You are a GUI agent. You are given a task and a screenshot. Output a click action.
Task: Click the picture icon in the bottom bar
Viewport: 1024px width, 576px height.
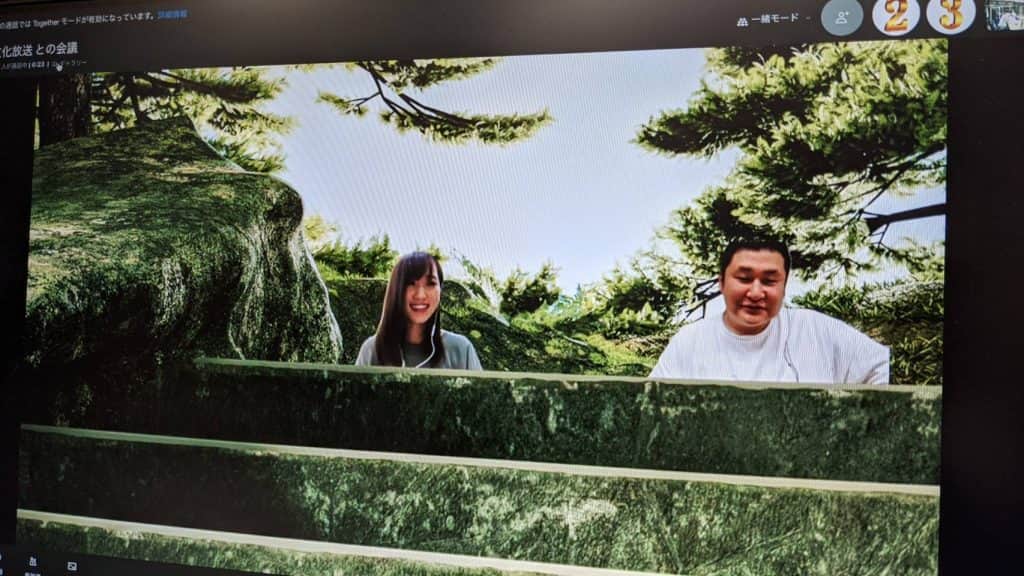pyautogui.click(x=72, y=565)
